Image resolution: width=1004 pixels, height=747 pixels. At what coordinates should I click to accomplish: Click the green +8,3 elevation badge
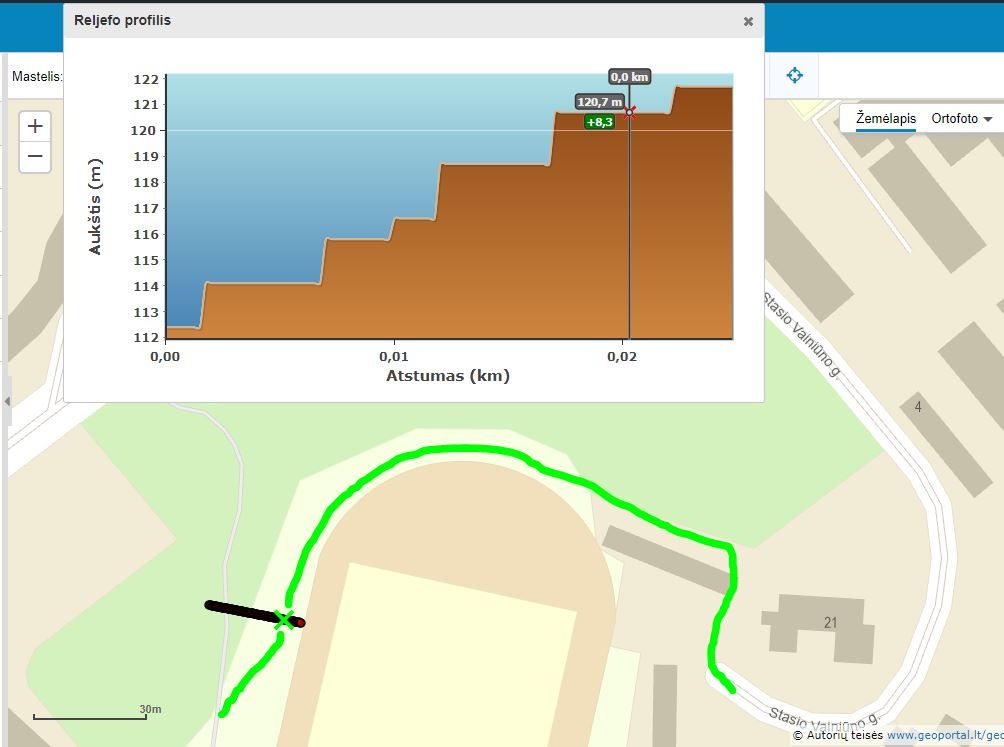tap(599, 122)
